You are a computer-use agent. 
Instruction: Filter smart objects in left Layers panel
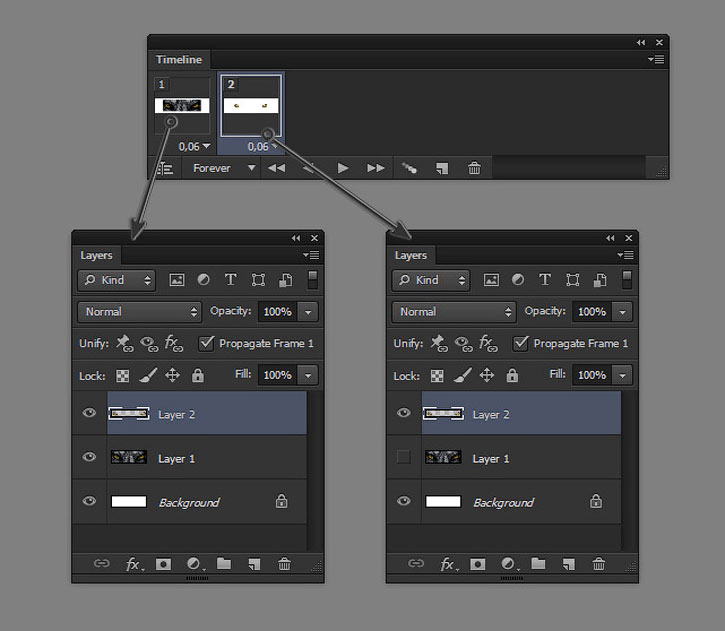(x=285, y=280)
